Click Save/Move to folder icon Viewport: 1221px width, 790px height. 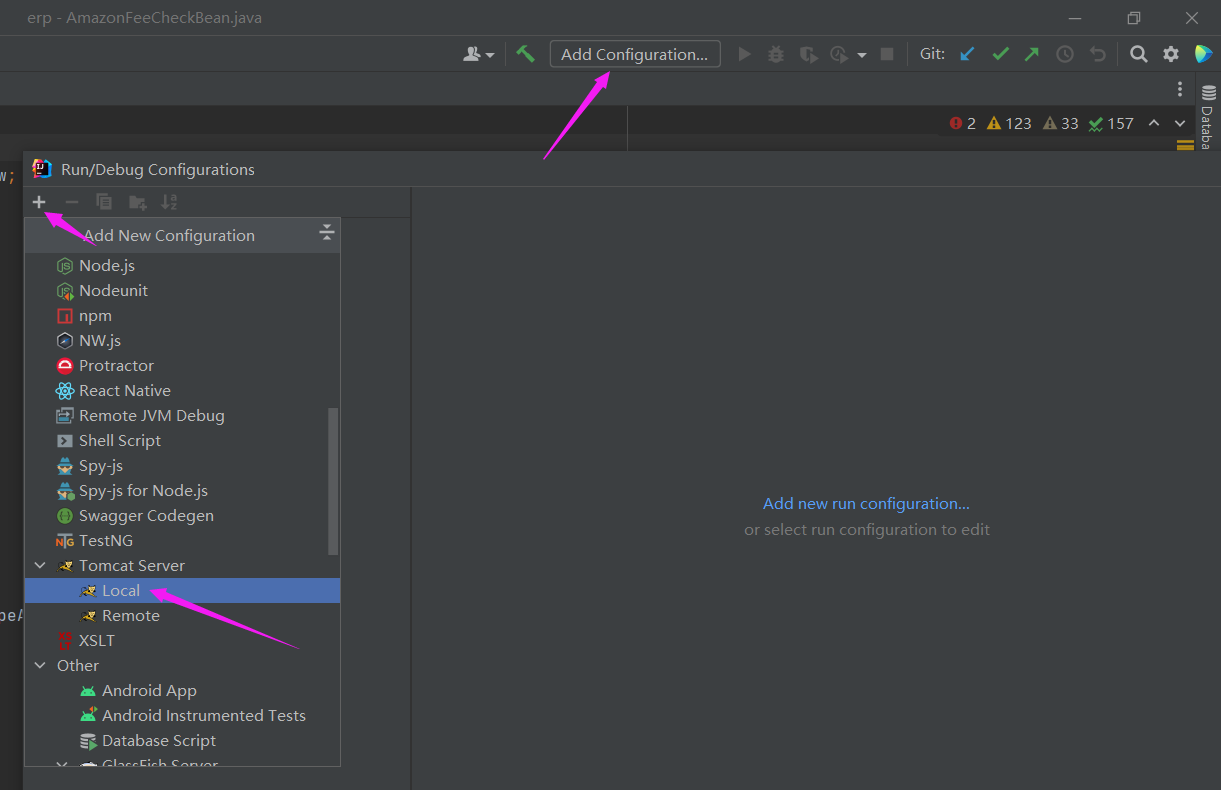point(138,202)
